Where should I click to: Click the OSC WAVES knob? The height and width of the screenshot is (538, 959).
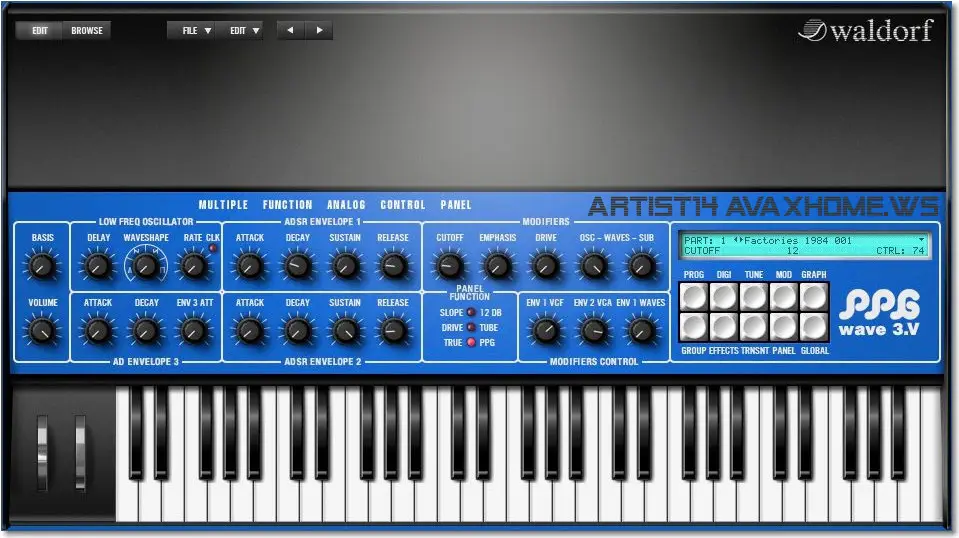click(593, 266)
